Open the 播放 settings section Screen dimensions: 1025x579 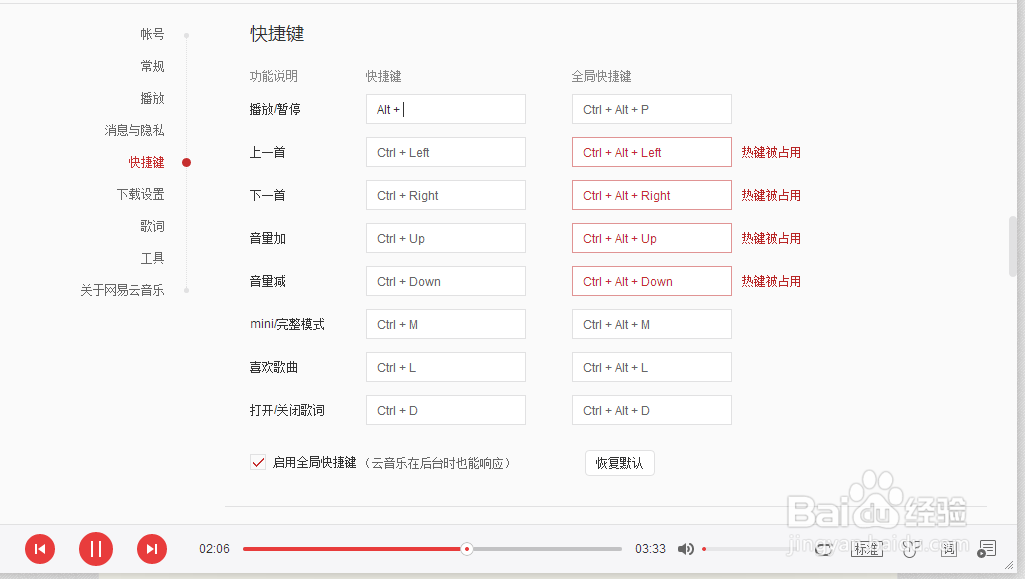[x=152, y=98]
